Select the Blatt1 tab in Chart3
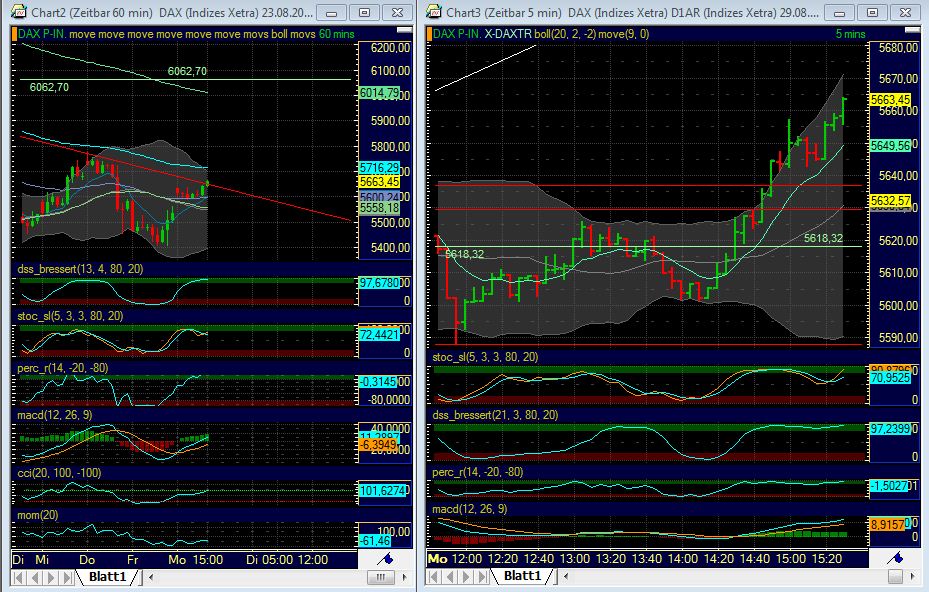Viewport: 929px width, 592px height. [x=521, y=577]
